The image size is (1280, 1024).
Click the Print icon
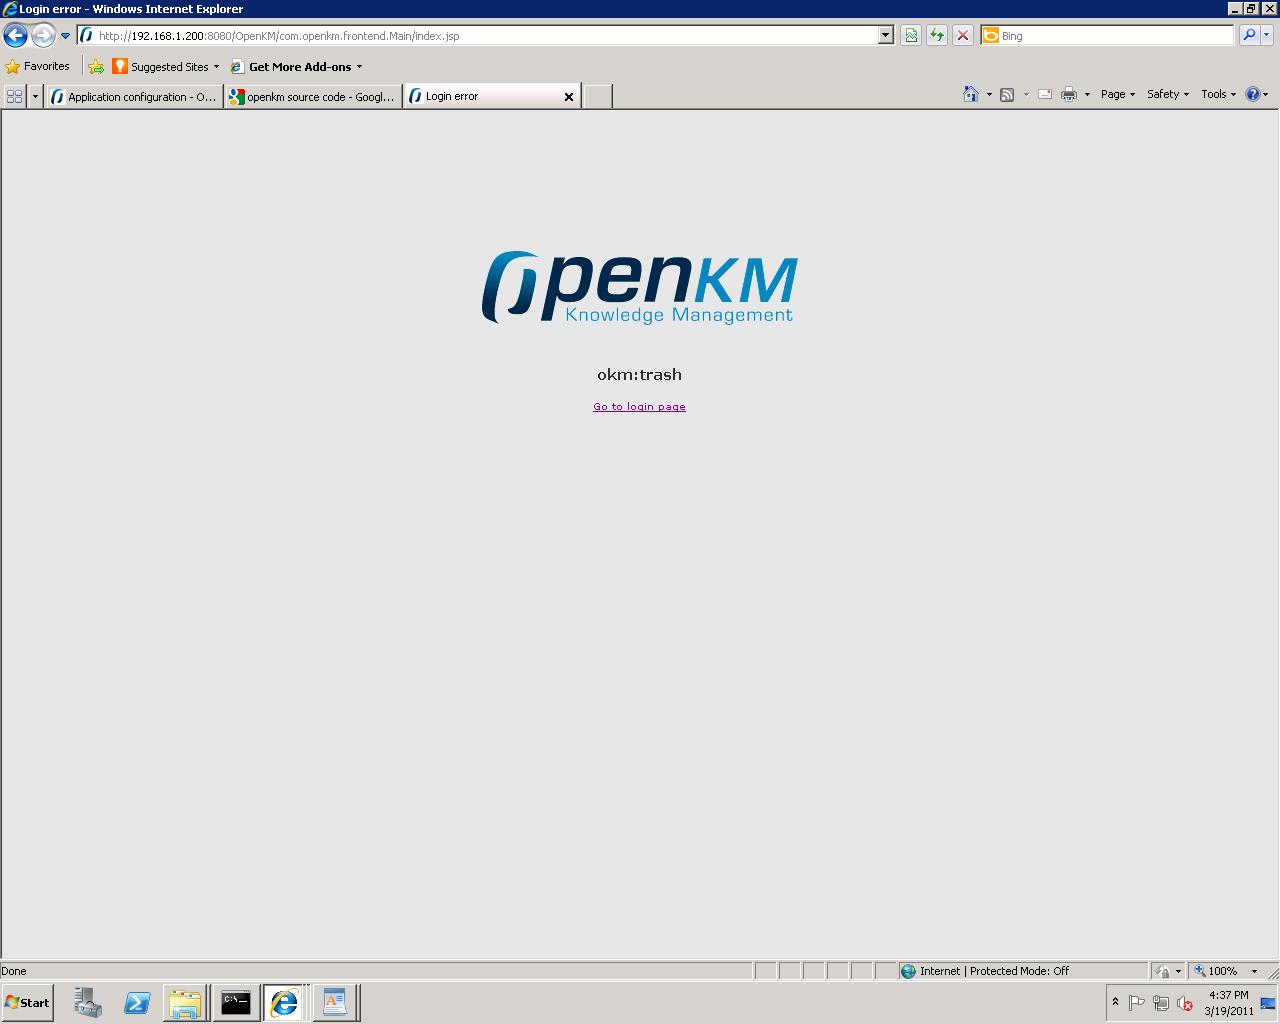click(x=1069, y=94)
